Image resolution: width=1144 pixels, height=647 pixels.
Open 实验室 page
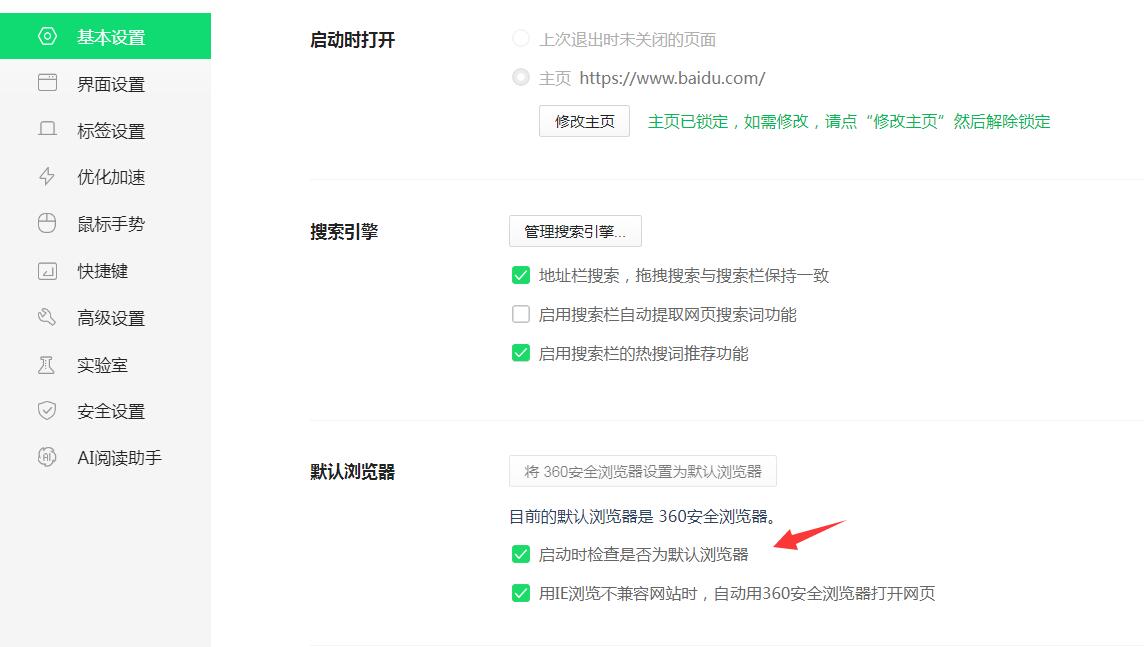point(105,365)
